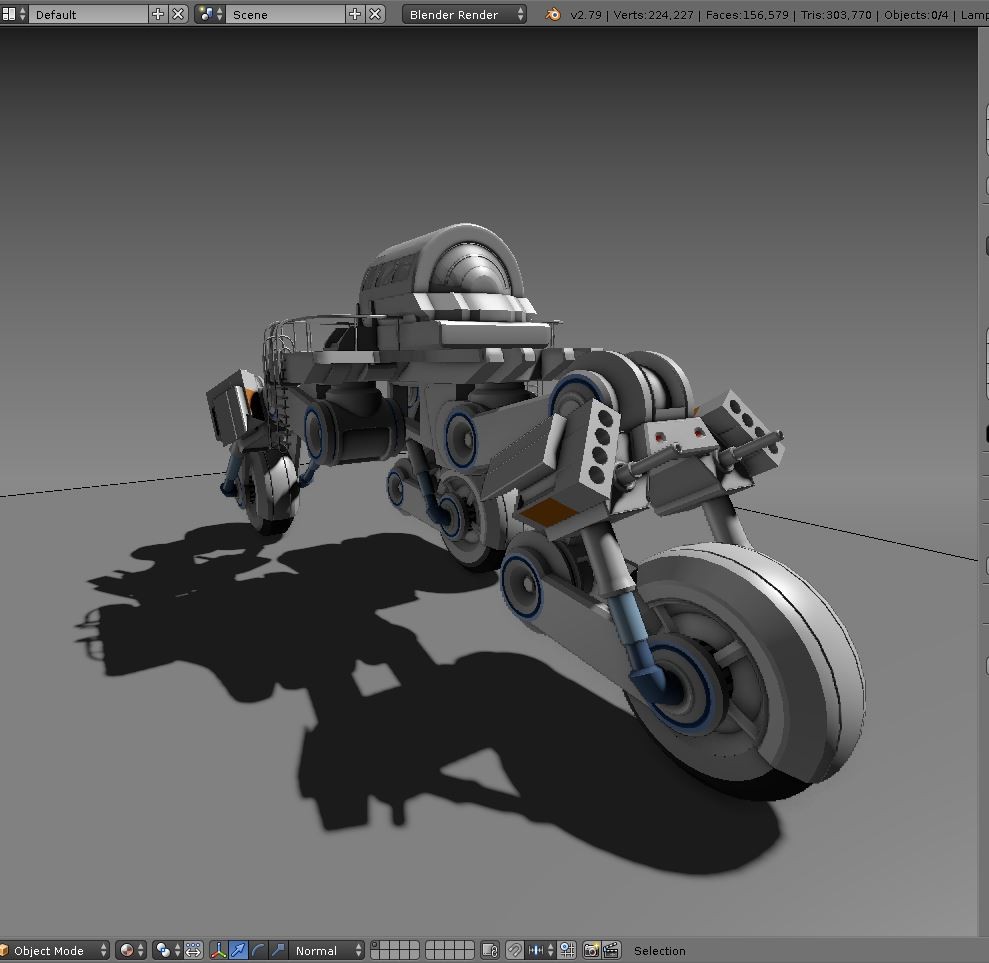Toggle manipulate center points
This screenshot has height=963, width=989.
(192, 950)
